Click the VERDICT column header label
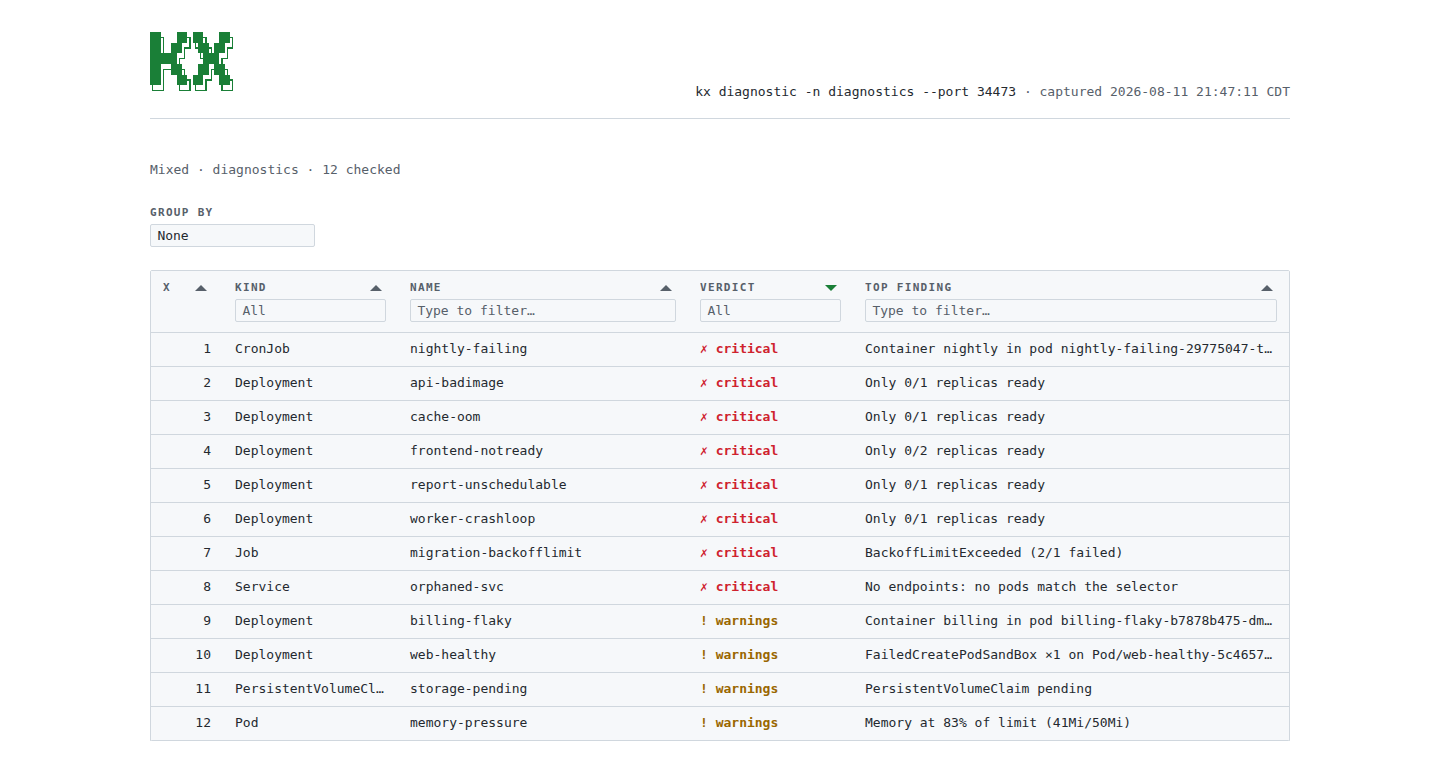1440x773 pixels. click(x=727, y=288)
